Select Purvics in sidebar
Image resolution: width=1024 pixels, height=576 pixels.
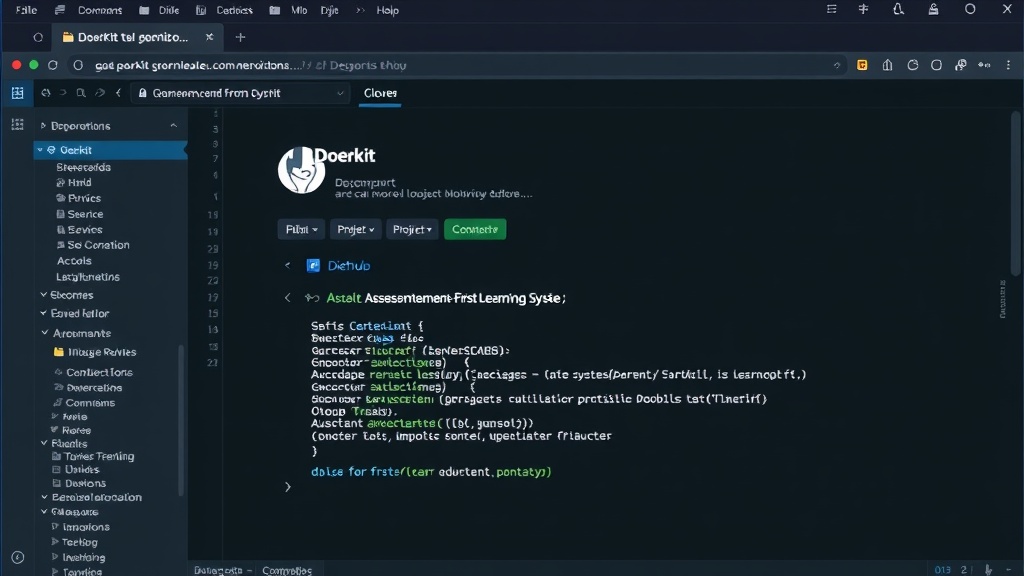[78, 198]
